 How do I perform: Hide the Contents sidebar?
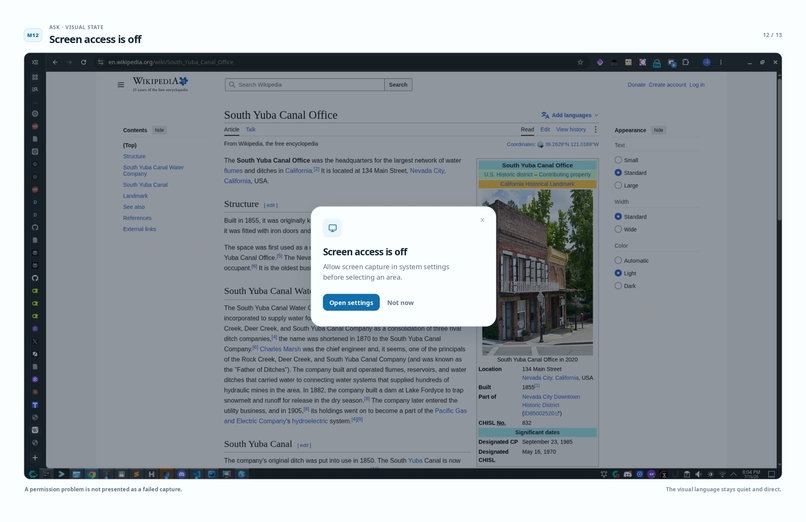(x=159, y=130)
